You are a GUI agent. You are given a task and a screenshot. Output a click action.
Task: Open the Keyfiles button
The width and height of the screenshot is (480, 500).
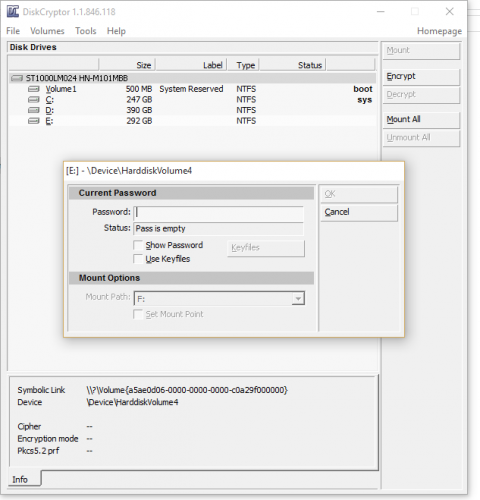point(266,248)
